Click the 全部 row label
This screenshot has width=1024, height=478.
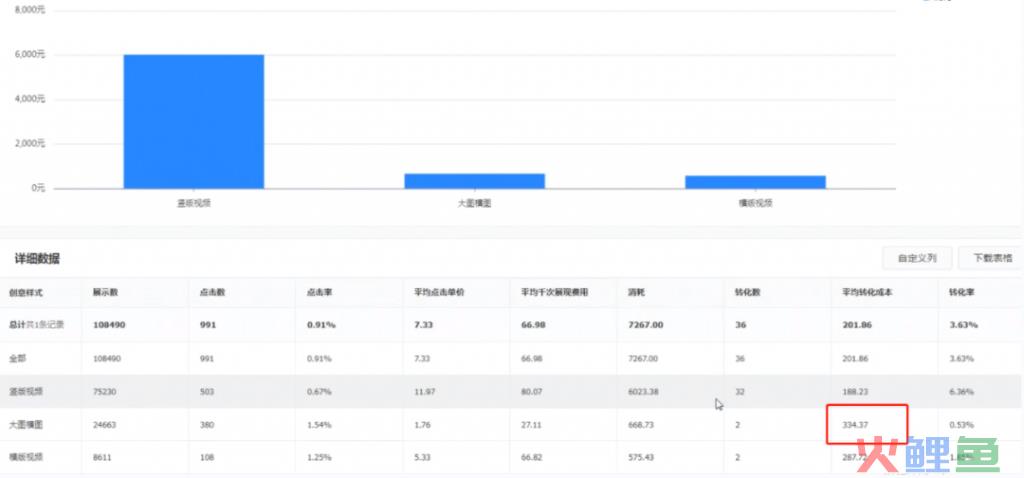[x=17, y=358]
